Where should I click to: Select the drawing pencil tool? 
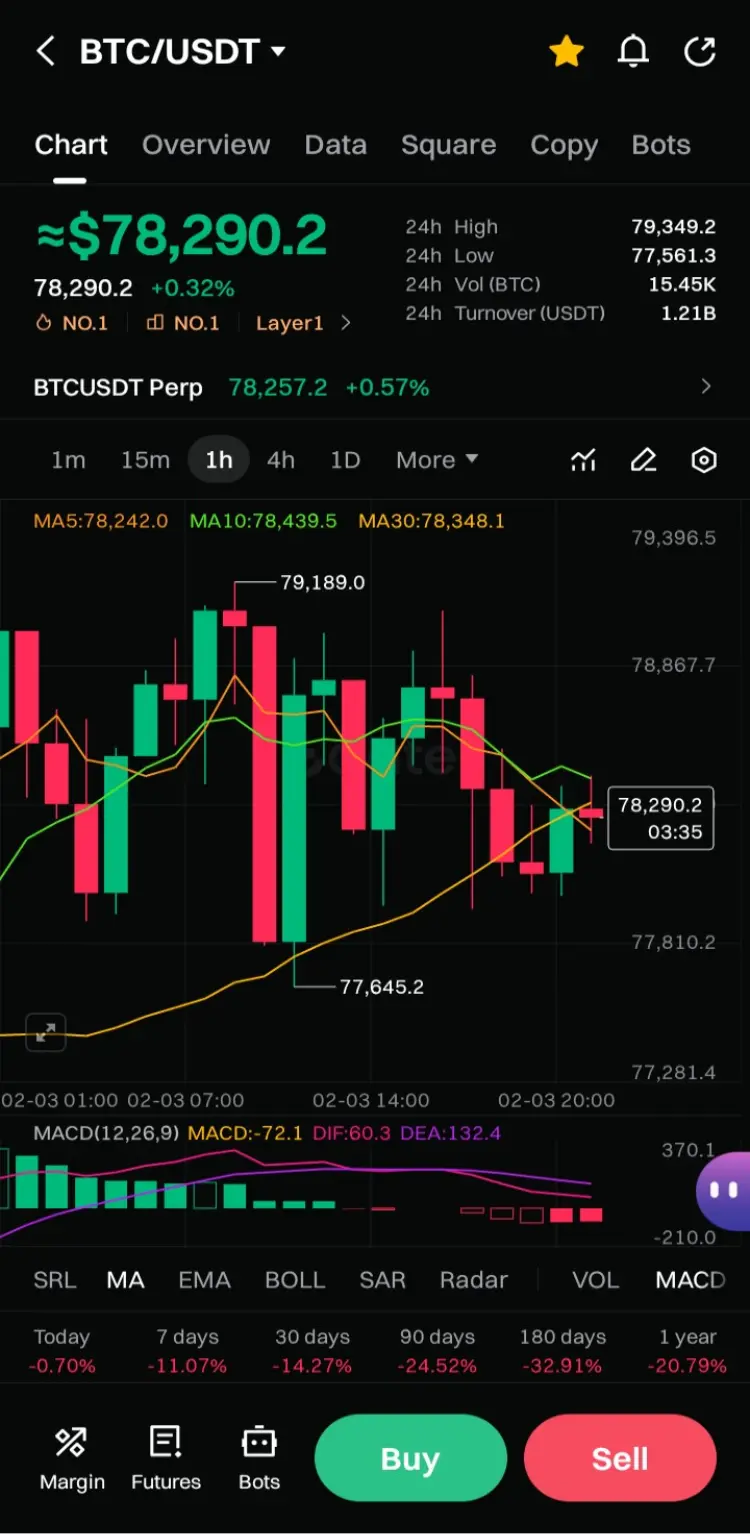click(644, 460)
